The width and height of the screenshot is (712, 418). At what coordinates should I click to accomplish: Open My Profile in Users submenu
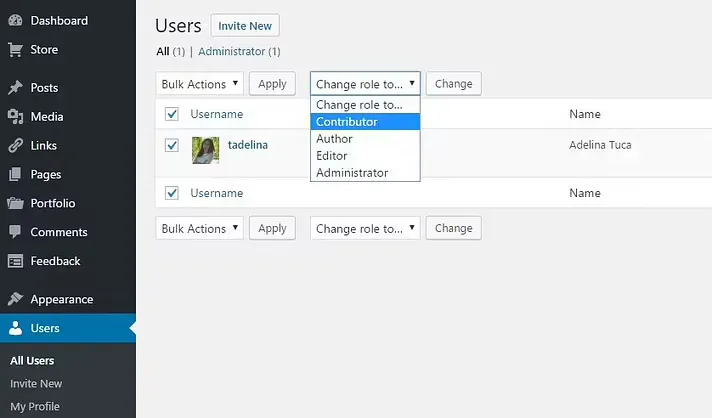coord(35,406)
